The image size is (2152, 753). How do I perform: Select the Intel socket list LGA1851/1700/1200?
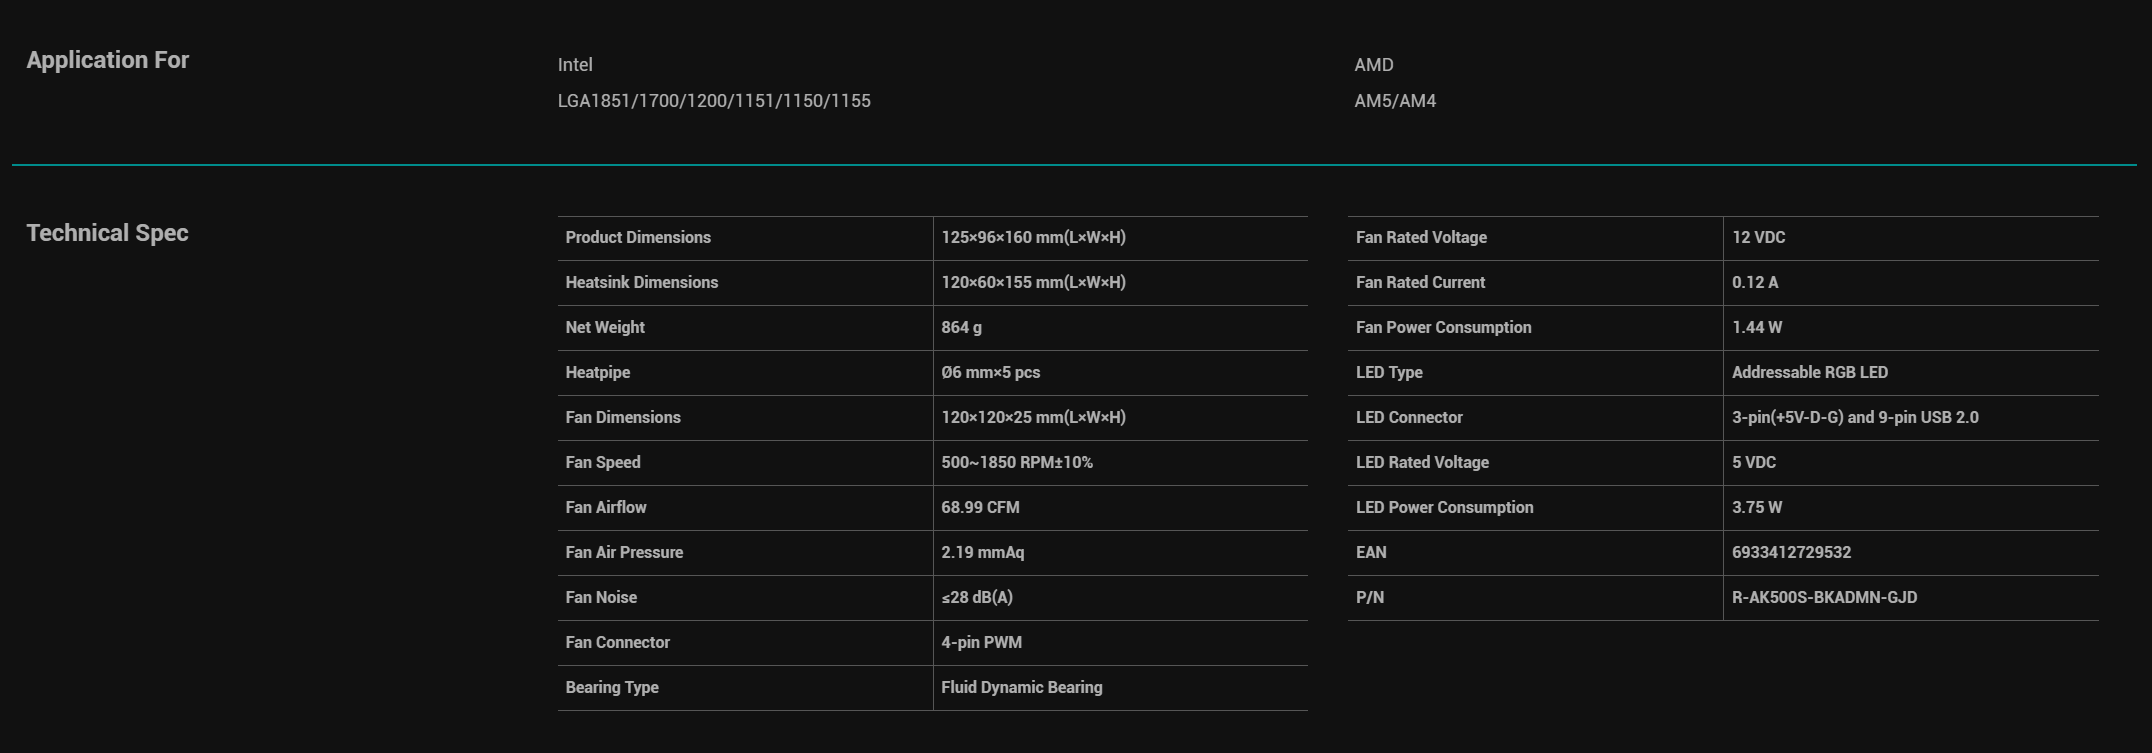[714, 101]
